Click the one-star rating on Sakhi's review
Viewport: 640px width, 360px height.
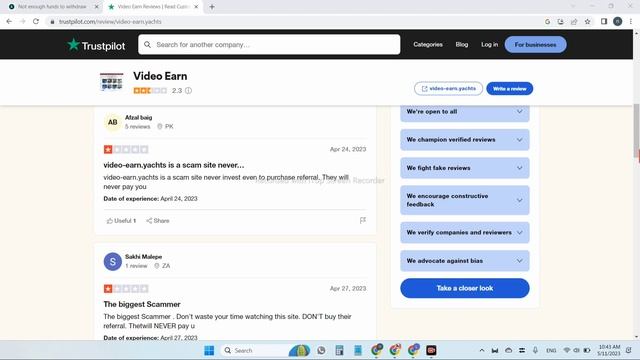coord(126,289)
